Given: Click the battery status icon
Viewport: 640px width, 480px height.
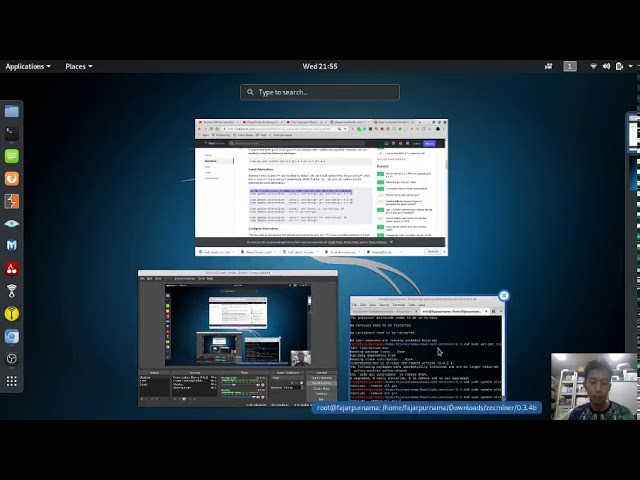Looking at the screenshot, I should pos(619,66).
